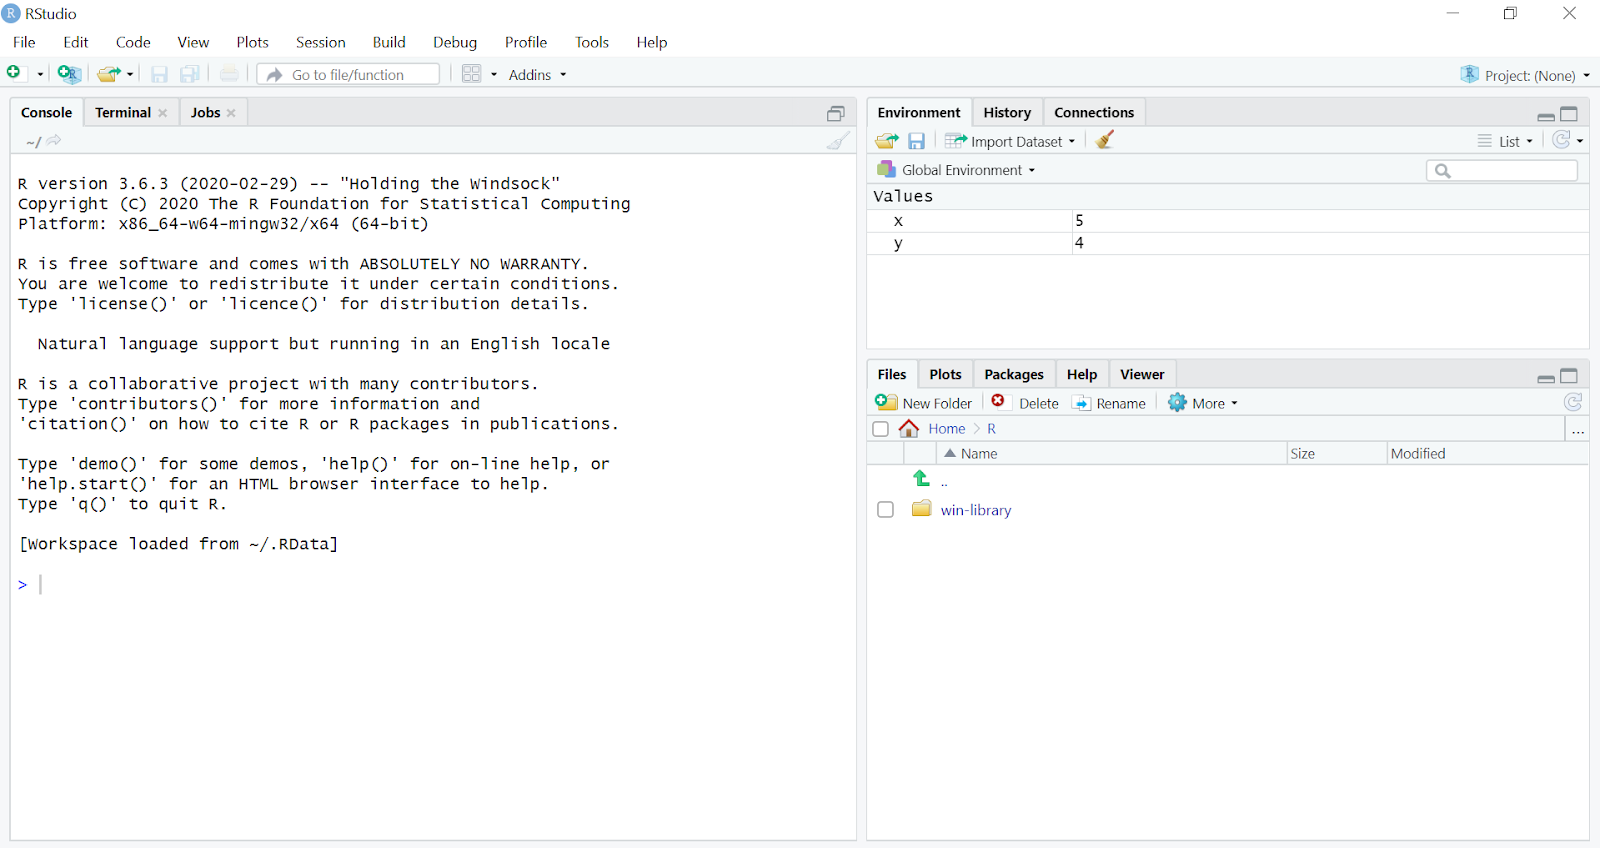The image size is (1600, 848).
Task: Click the Home breadcrumb link
Action: tap(946, 429)
